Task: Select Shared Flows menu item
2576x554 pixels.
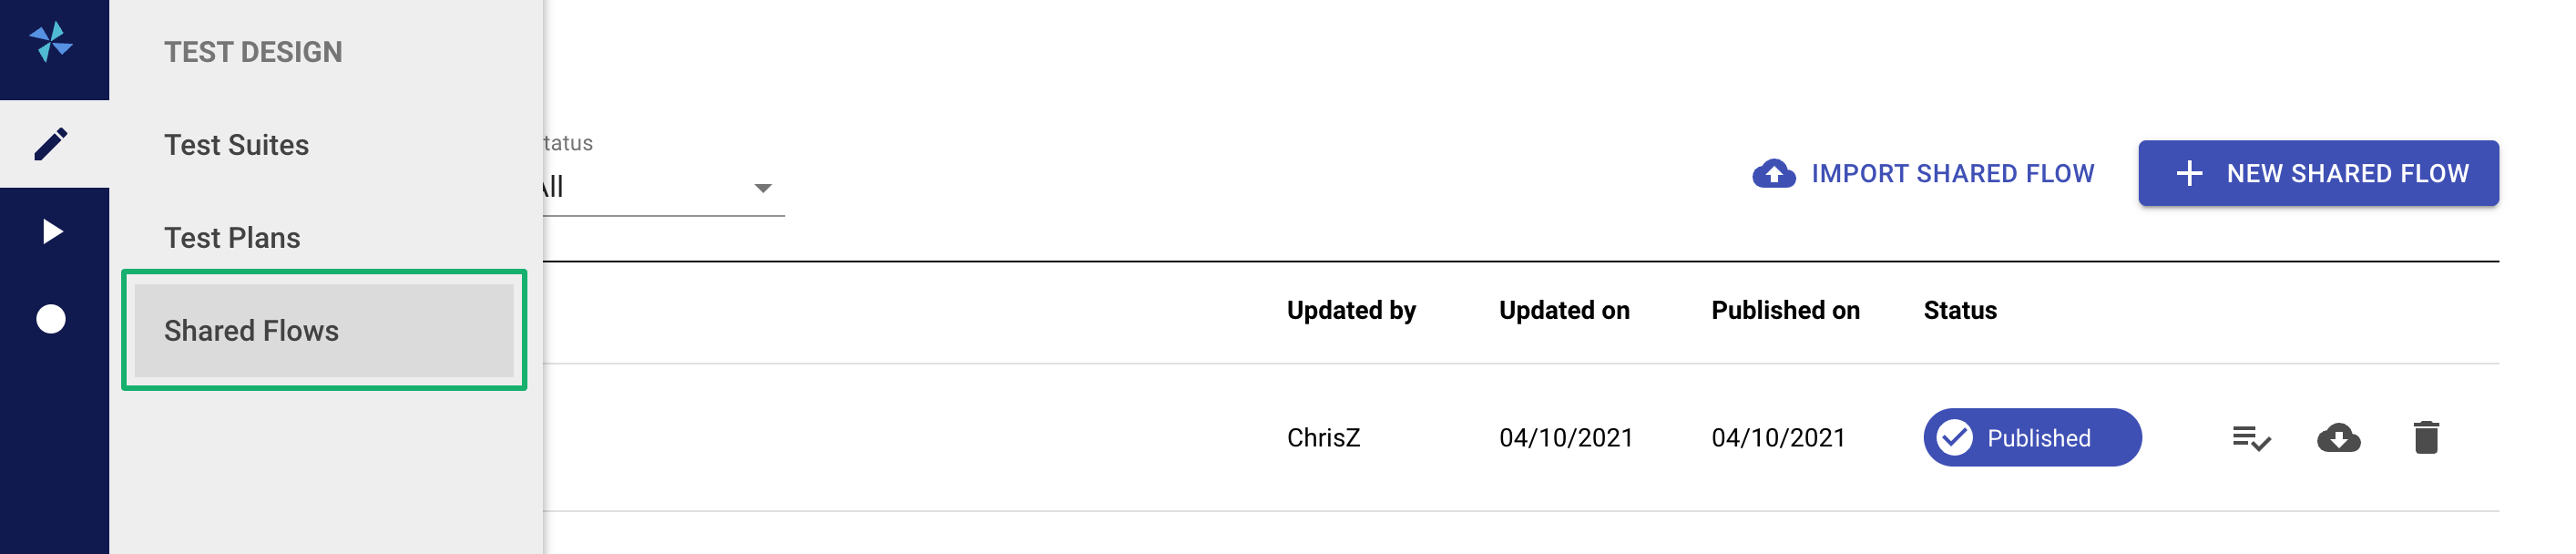Action: (x=324, y=331)
